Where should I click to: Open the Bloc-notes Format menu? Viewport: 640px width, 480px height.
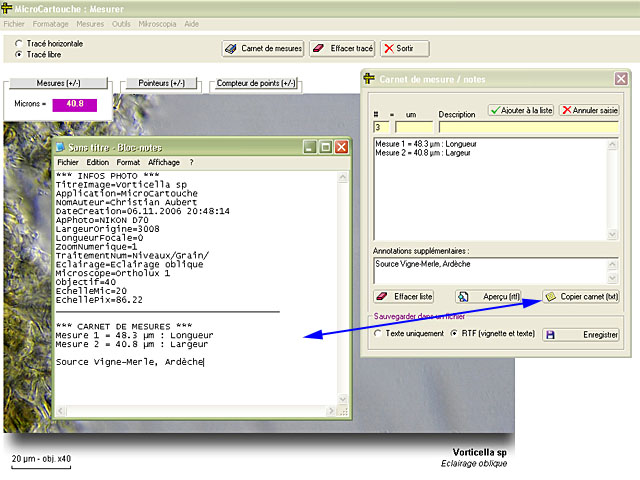point(128,162)
